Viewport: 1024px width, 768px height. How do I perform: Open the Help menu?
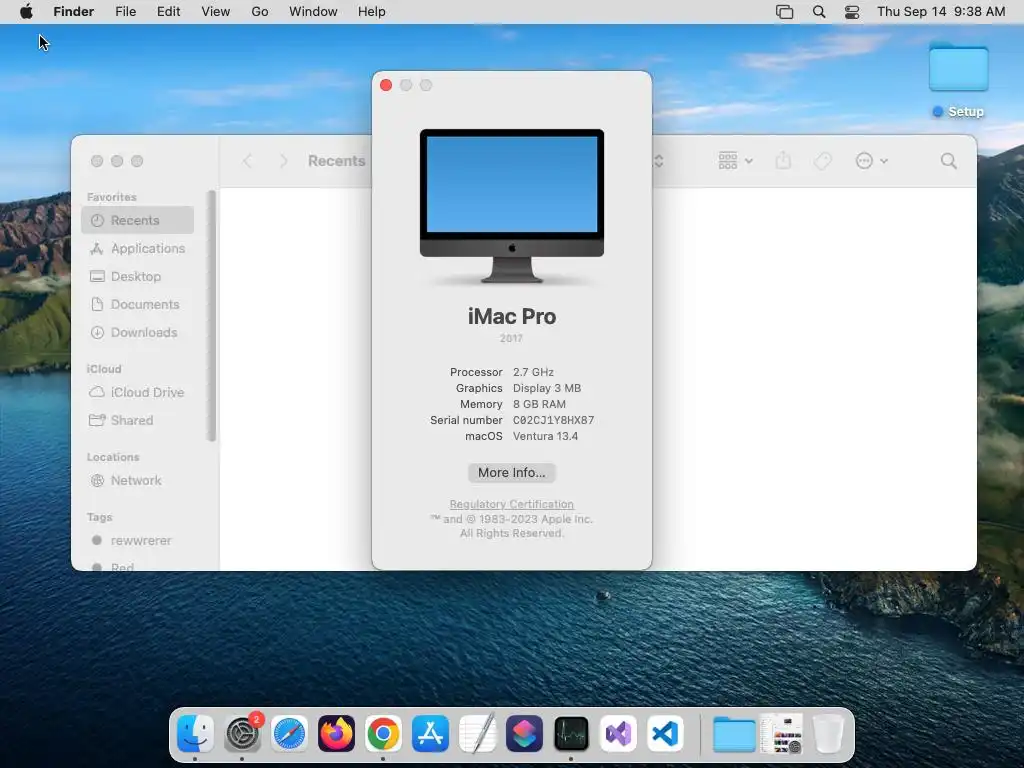coord(372,12)
